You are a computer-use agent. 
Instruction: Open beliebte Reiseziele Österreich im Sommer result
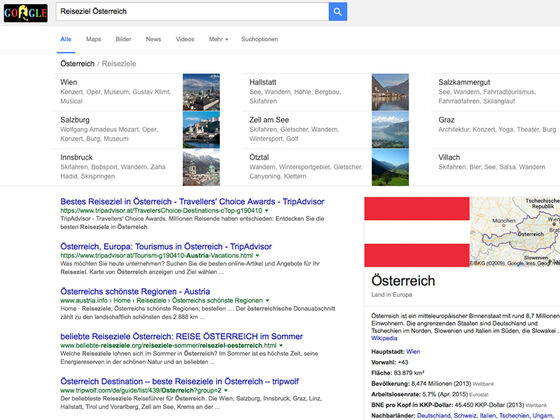(181, 337)
